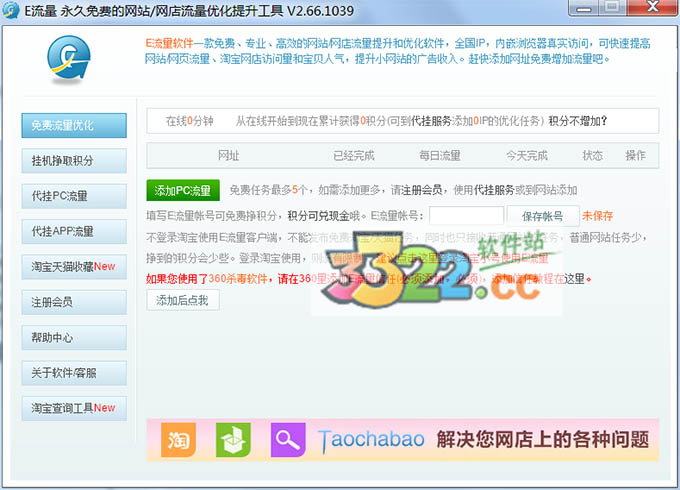Image resolution: width=680 pixels, height=490 pixels.
Task: Open 关于软件/客服 page
Action: click(x=74, y=373)
